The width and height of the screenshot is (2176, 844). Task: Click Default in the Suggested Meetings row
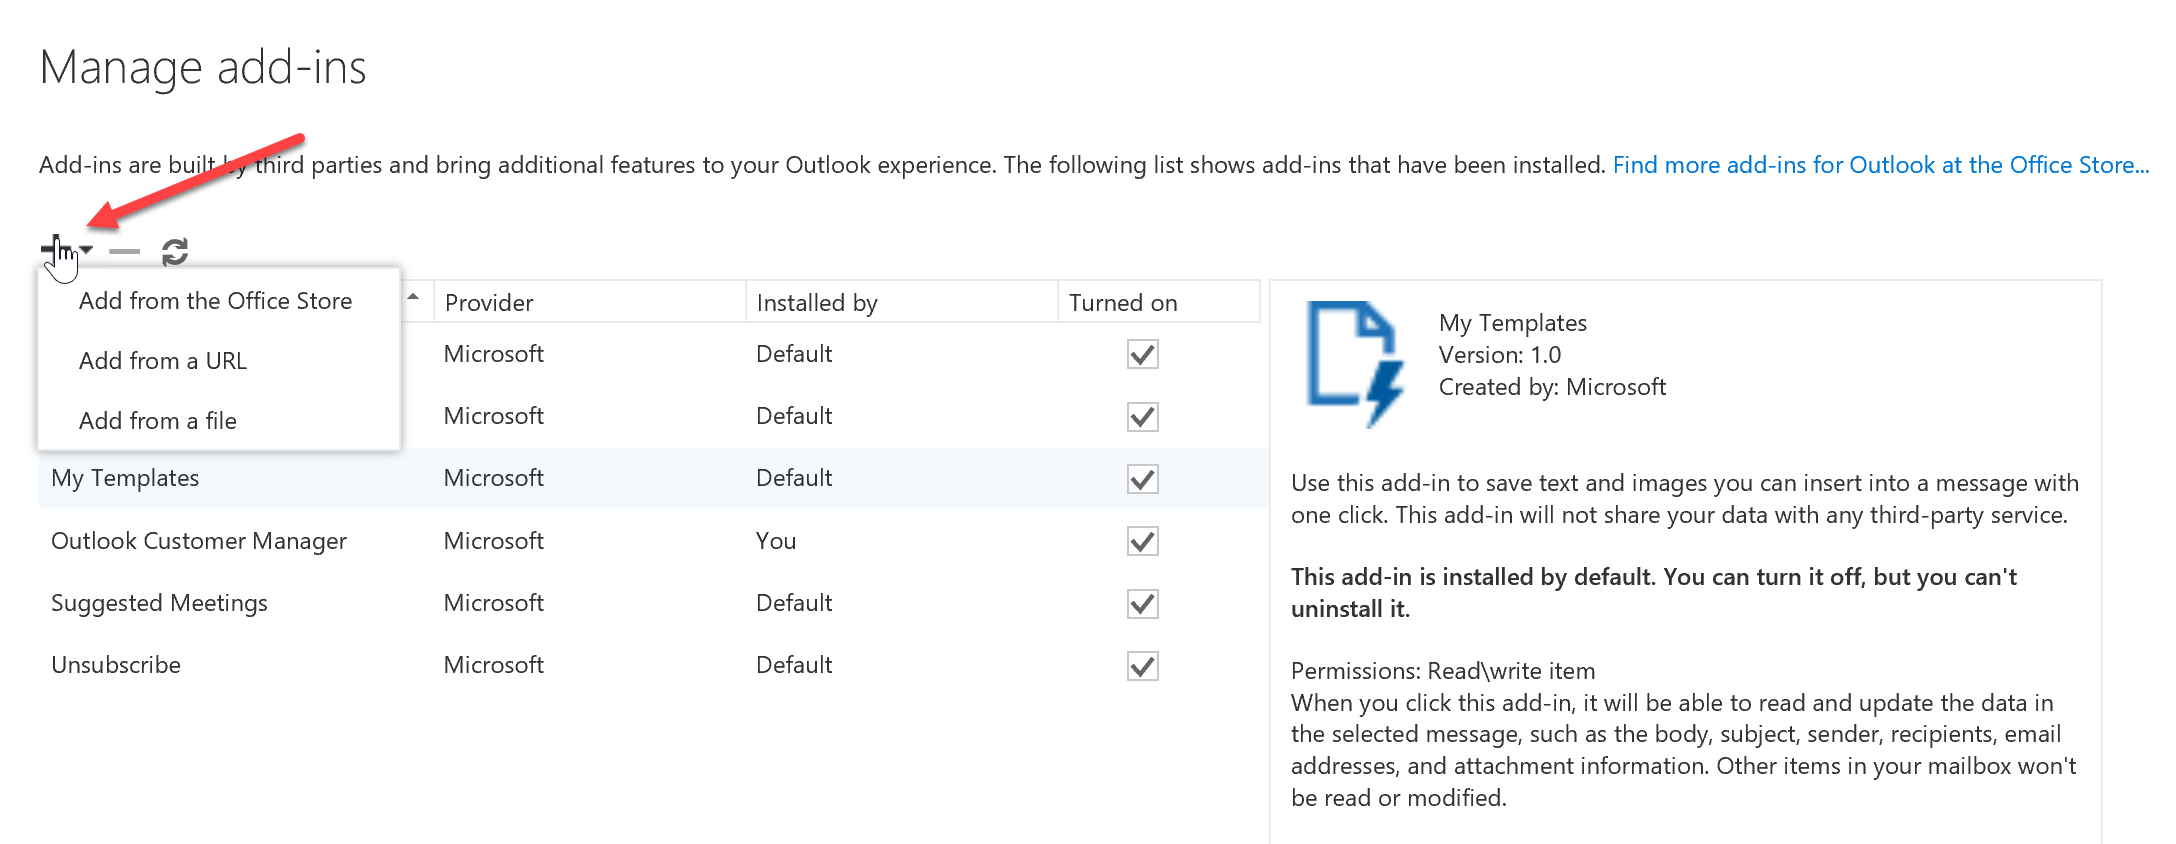pos(794,603)
